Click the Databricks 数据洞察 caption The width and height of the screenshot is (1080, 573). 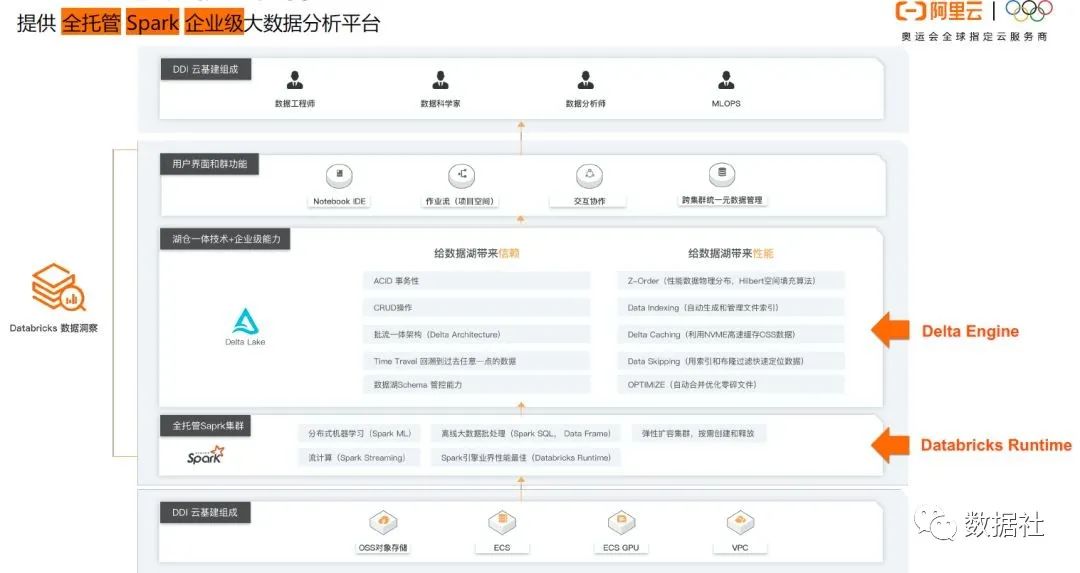[54, 329]
